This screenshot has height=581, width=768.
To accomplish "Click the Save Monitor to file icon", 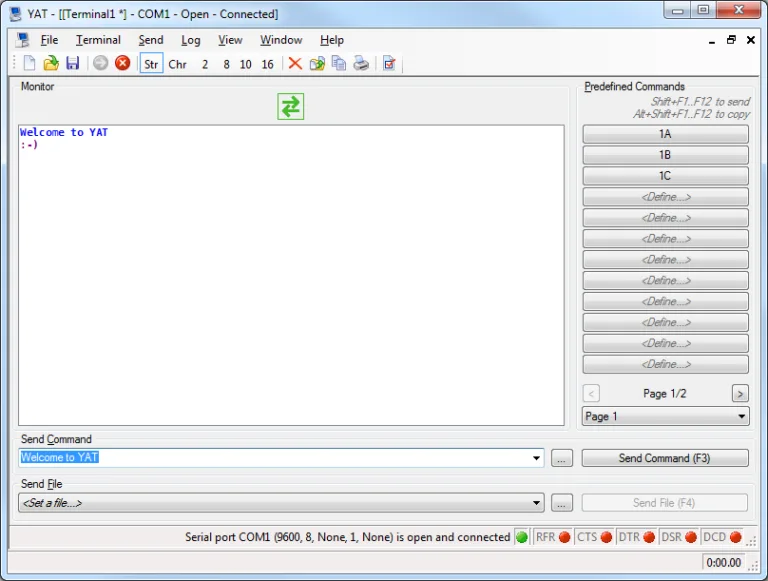I will [x=317, y=63].
